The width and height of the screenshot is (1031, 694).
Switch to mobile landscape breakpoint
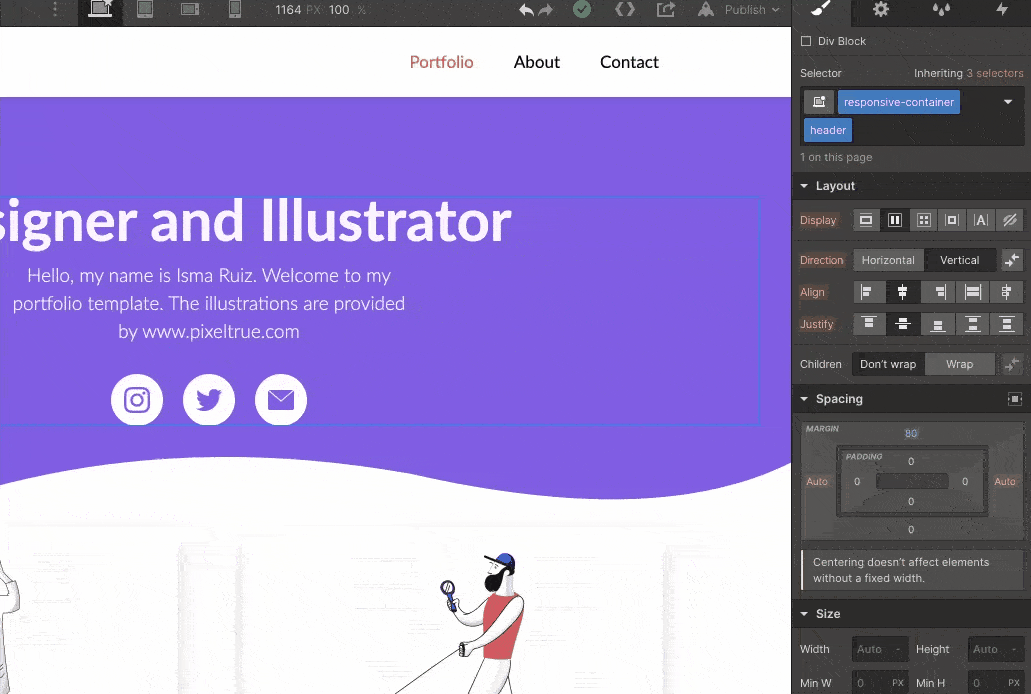(x=190, y=9)
